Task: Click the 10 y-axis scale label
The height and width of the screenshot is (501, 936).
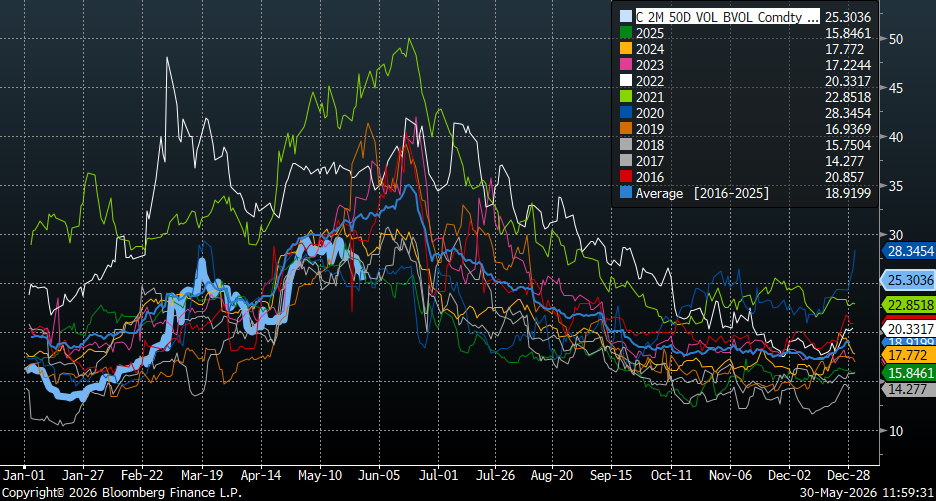Action: 895,431
